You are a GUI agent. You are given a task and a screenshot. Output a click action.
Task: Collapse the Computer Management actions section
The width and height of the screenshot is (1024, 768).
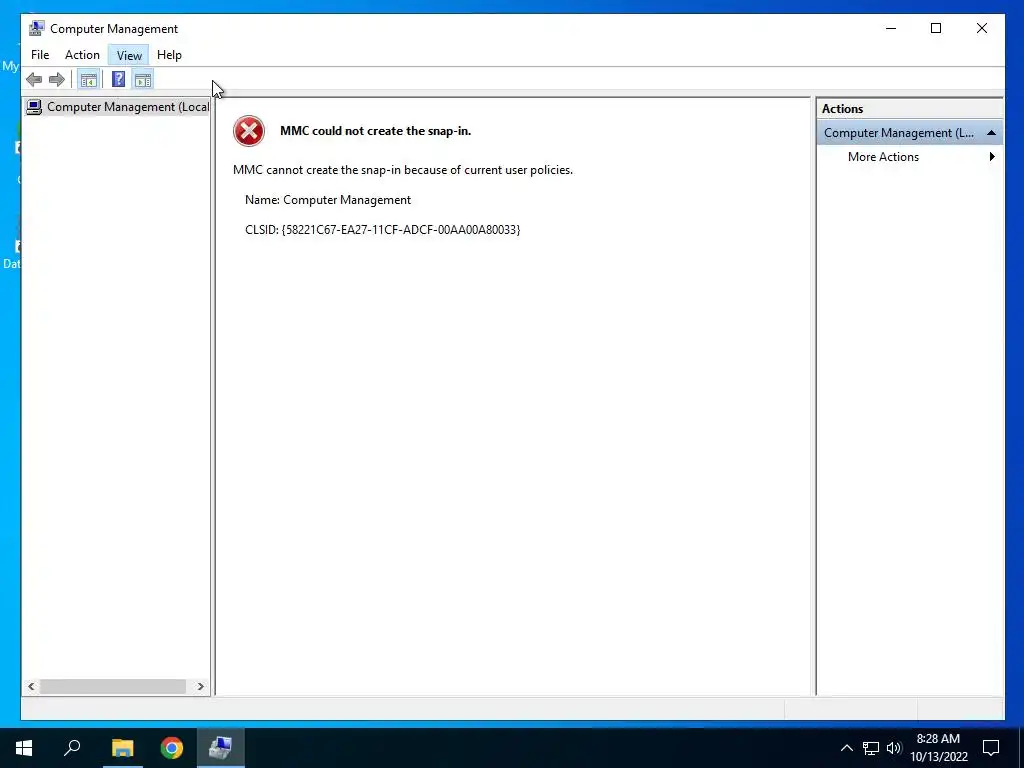click(991, 133)
